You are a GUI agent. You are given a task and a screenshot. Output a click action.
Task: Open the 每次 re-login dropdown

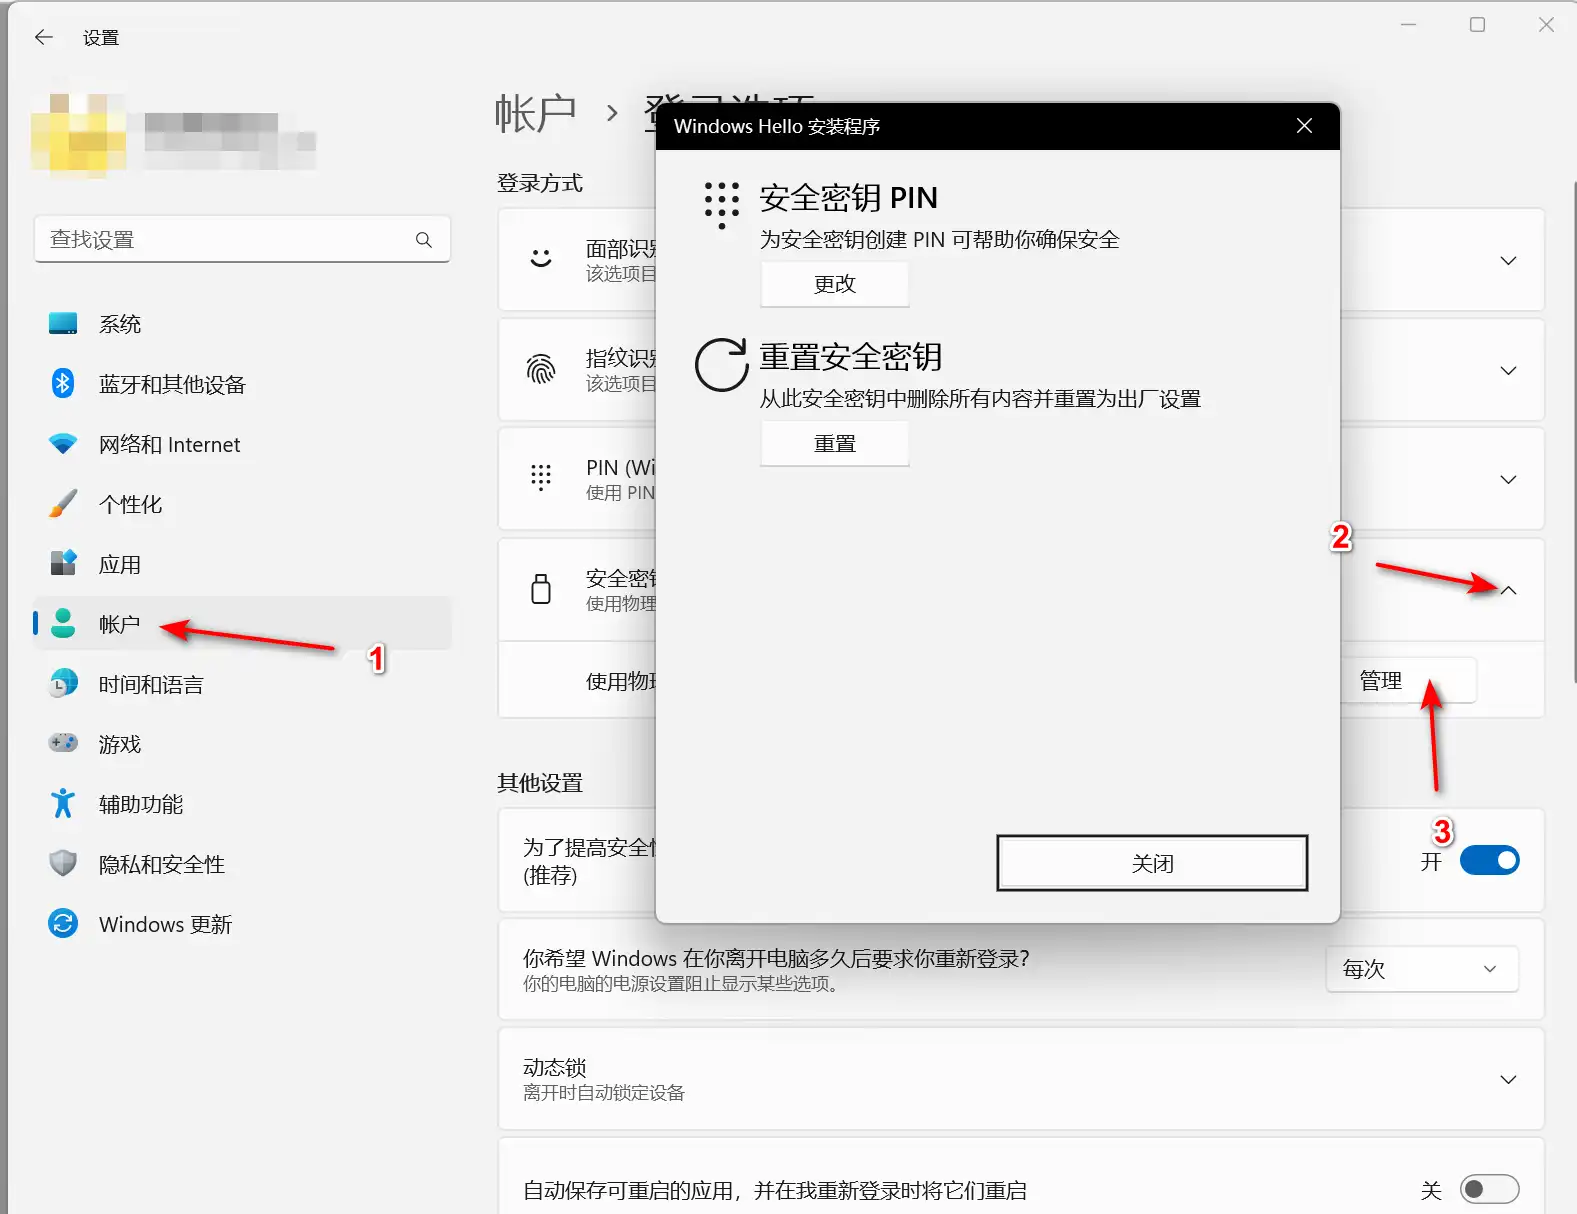1422,969
